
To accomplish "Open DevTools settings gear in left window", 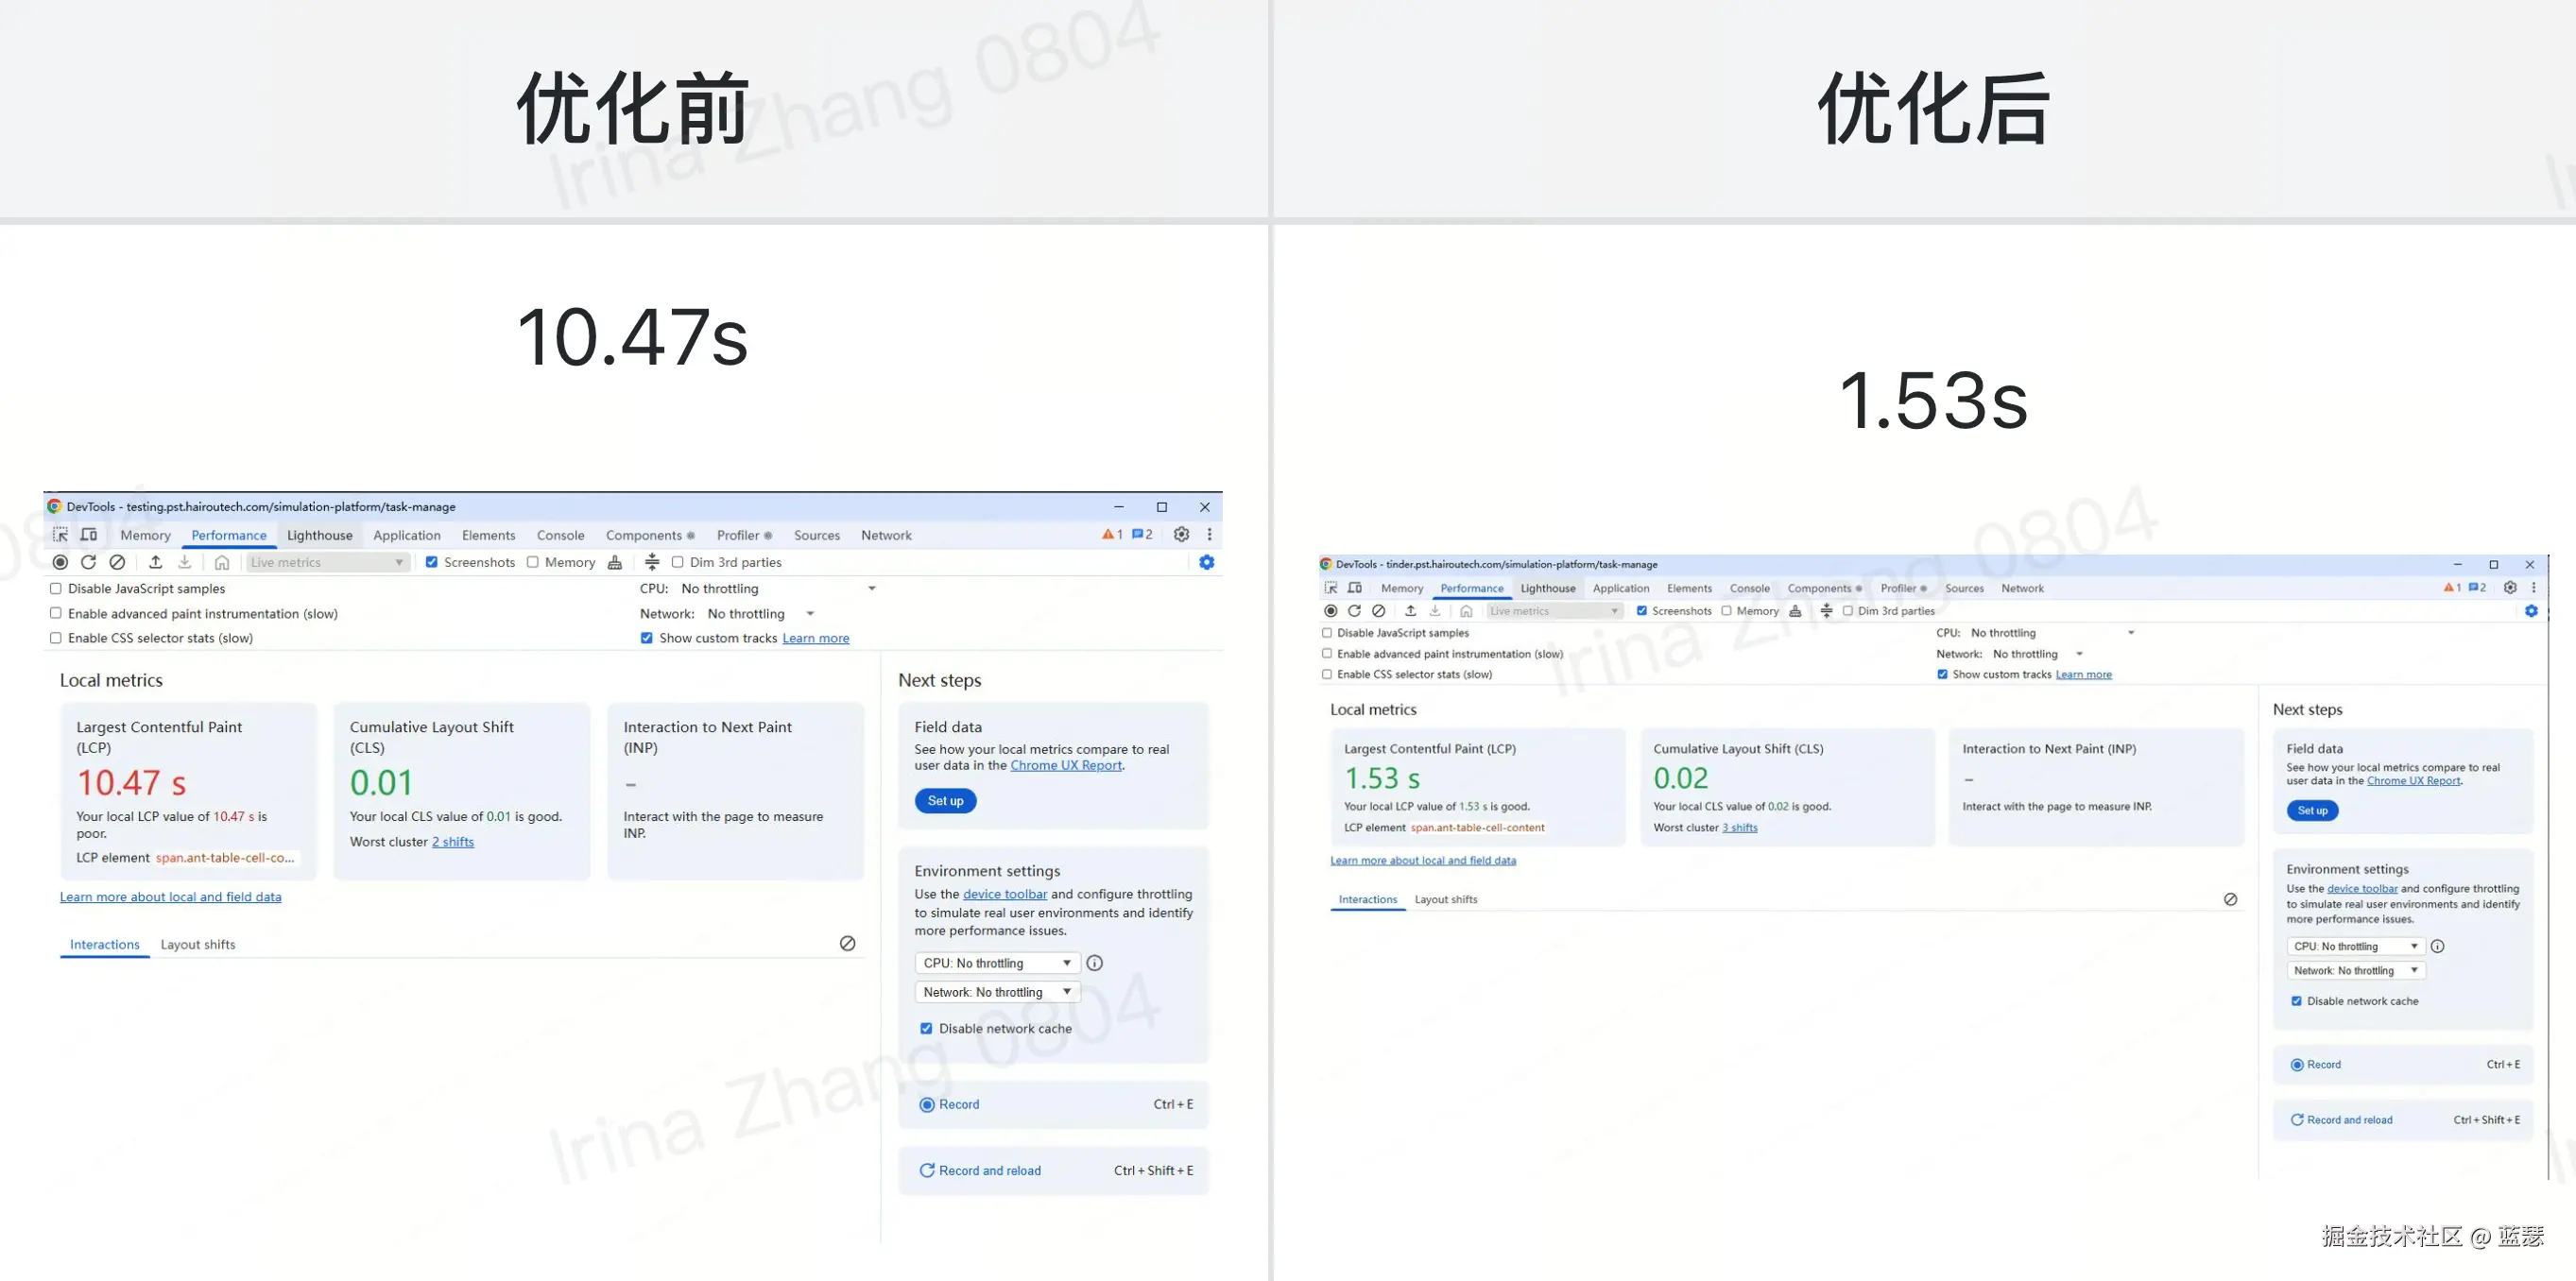I will [1181, 535].
